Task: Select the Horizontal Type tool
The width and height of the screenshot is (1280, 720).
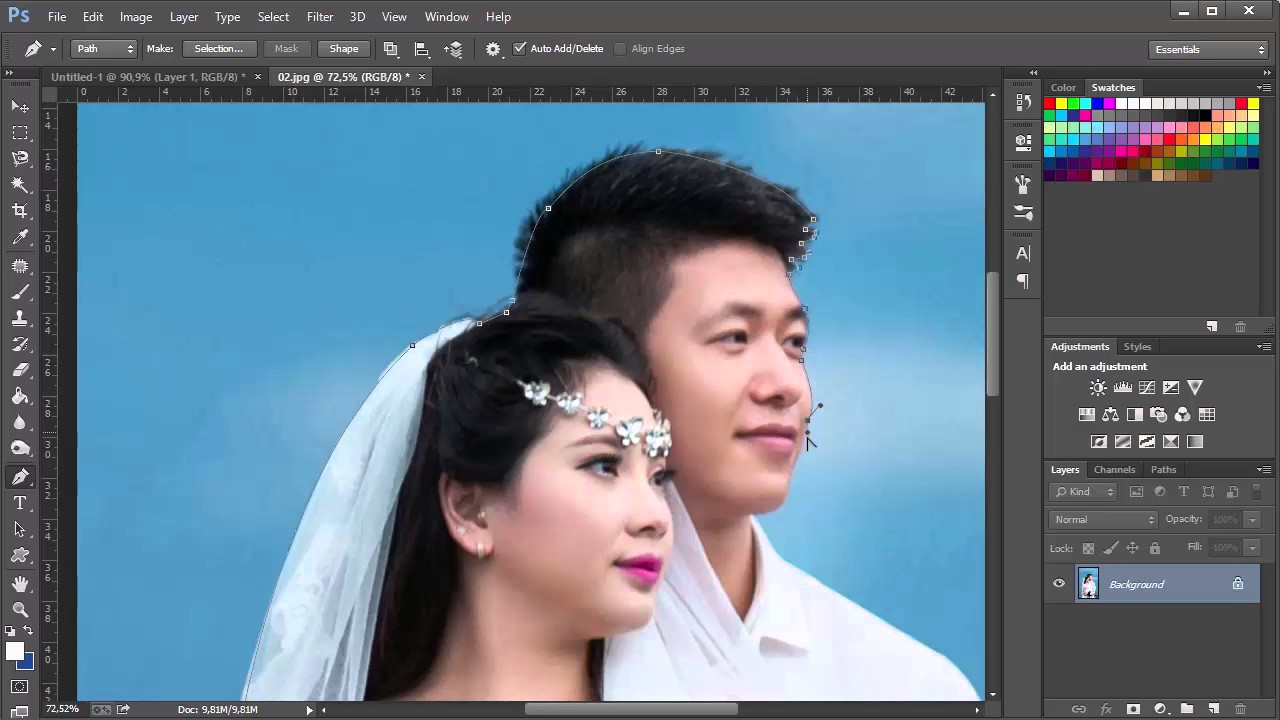Action: click(20, 503)
